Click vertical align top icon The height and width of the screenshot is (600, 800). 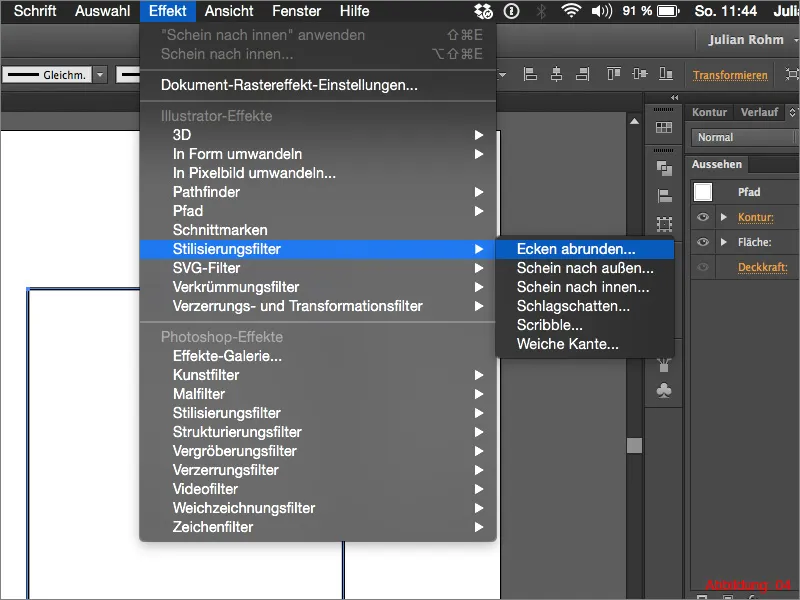point(613,74)
